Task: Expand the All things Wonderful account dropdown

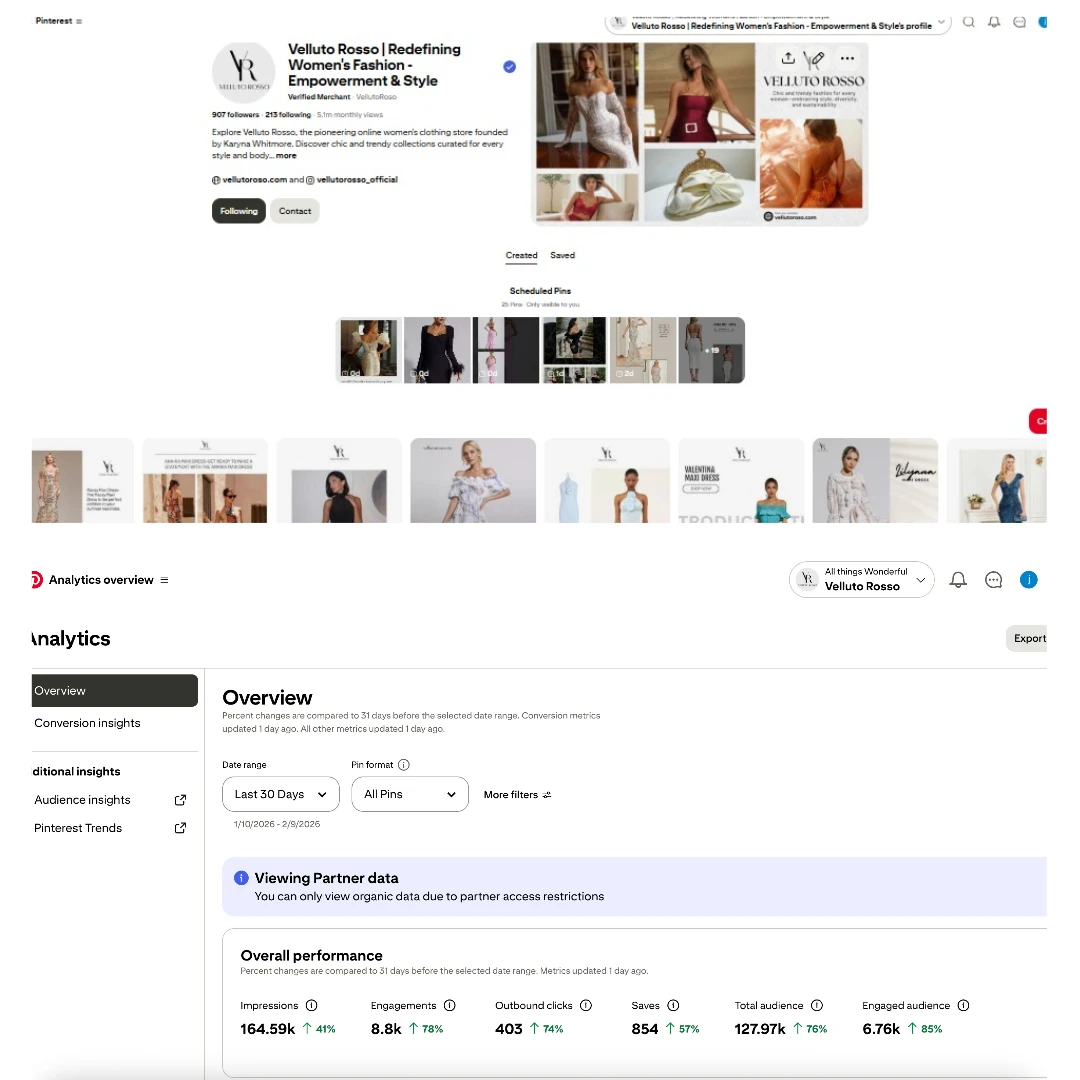Action: pos(862,580)
